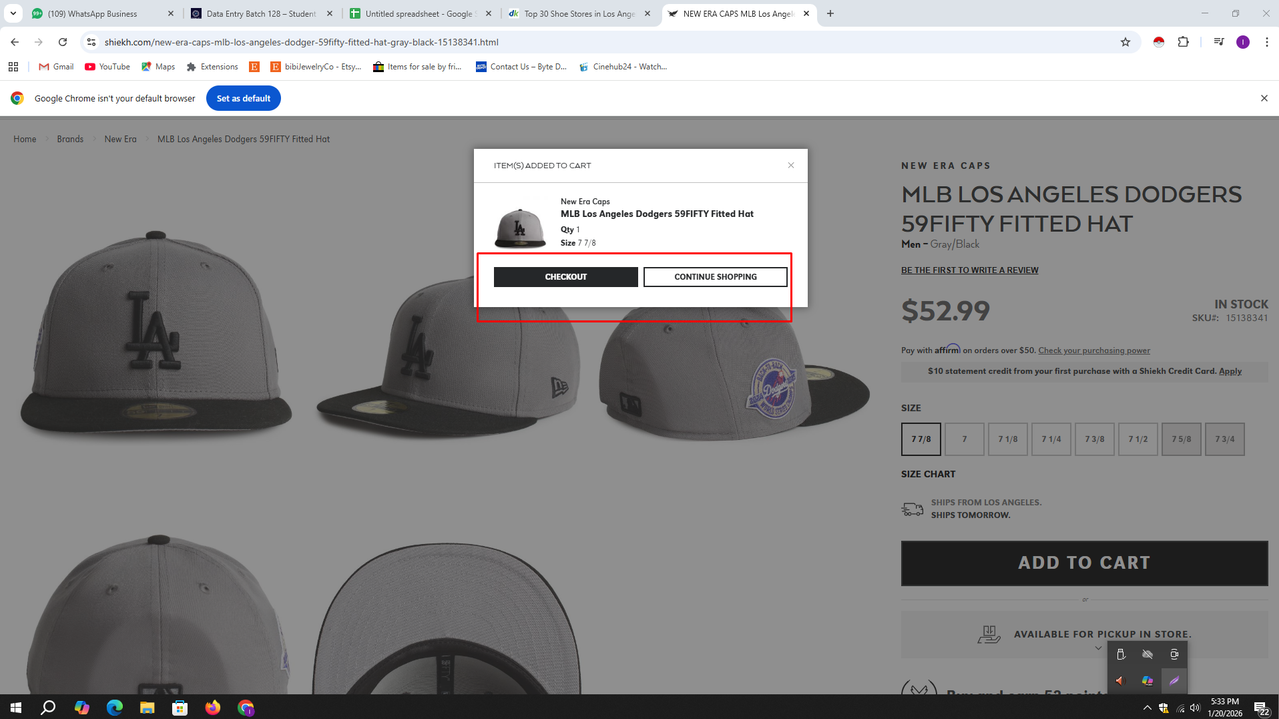Click the Continue Shopping button
This screenshot has width=1279, height=719.
(x=715, y=277)
